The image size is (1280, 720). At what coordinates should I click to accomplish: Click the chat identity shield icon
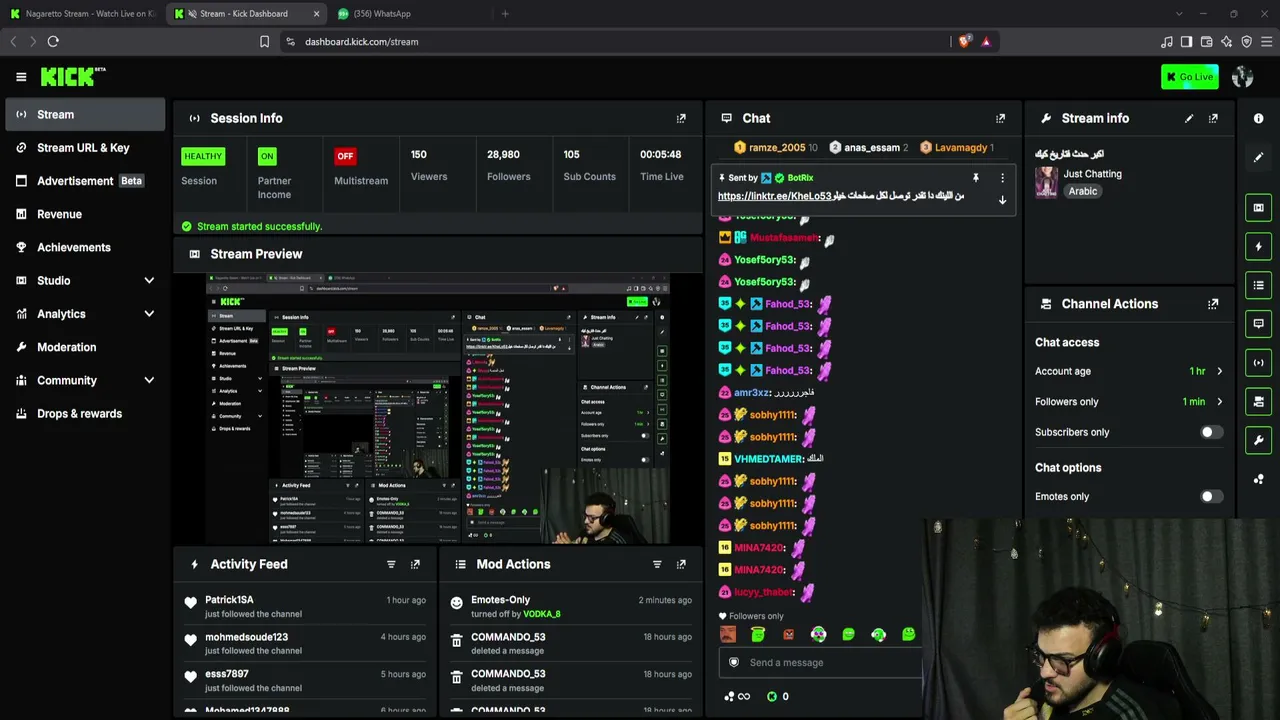pos(734,662)
